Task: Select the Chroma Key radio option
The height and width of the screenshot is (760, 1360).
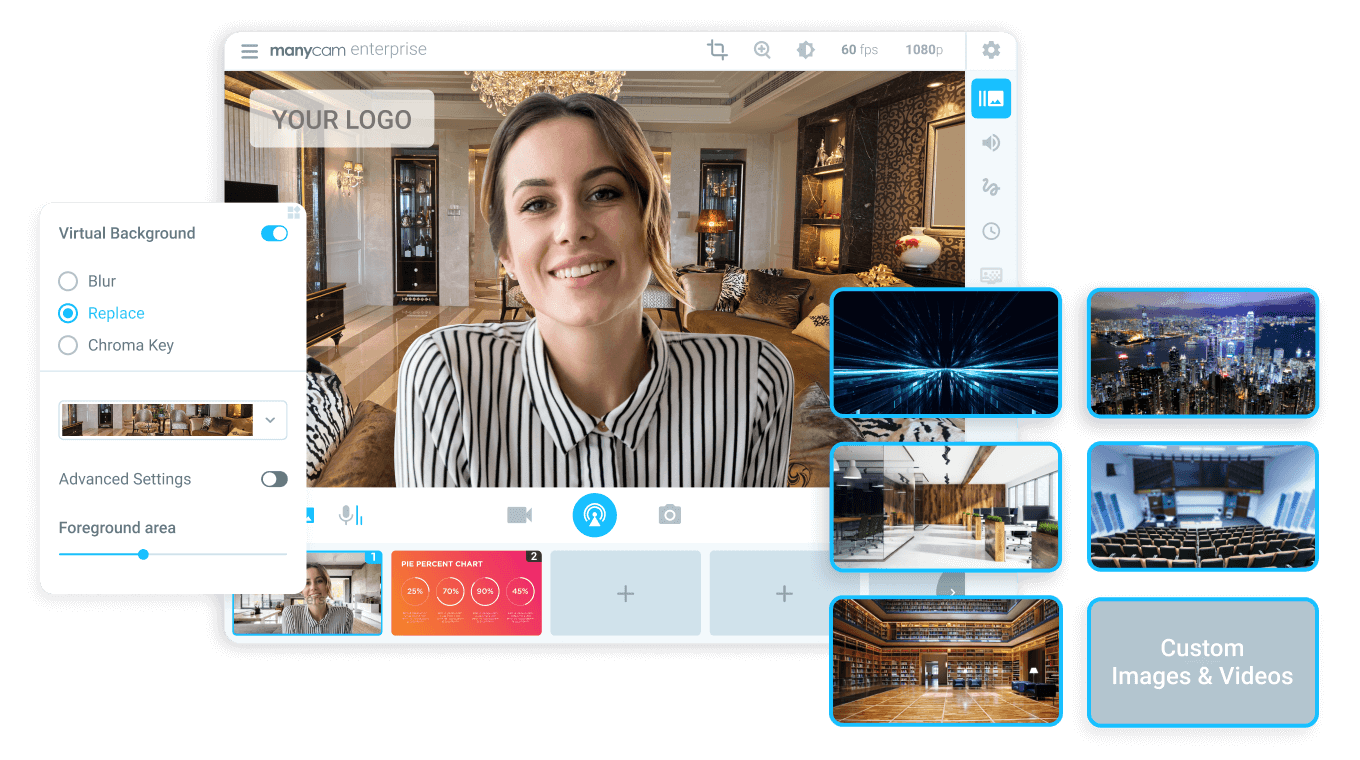Action: click(68, 345)
